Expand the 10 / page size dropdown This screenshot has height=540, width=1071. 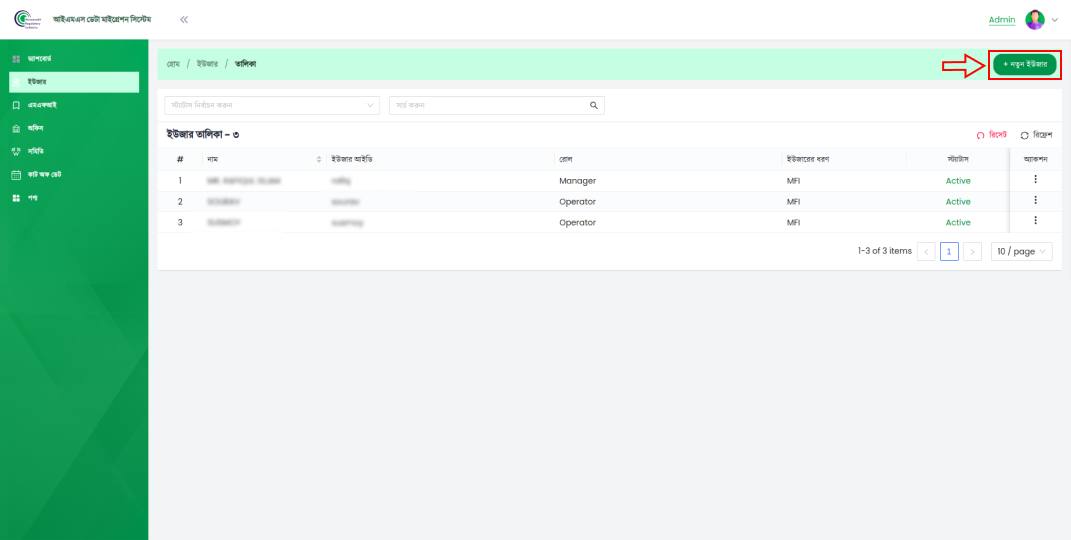coord(1021,251)
